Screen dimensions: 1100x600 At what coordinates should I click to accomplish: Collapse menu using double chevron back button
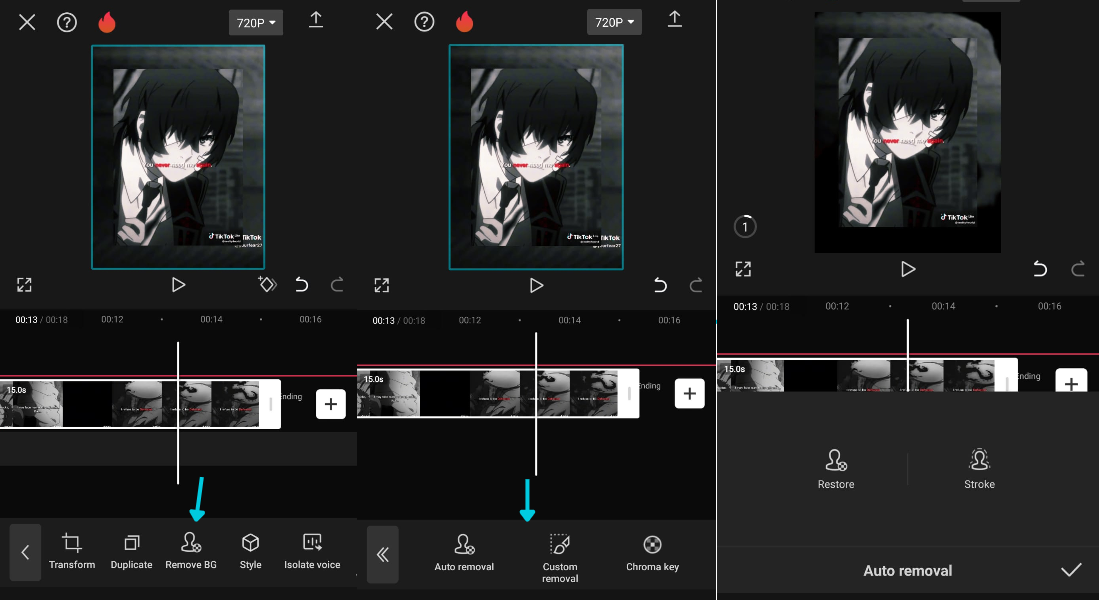[383, 555]
